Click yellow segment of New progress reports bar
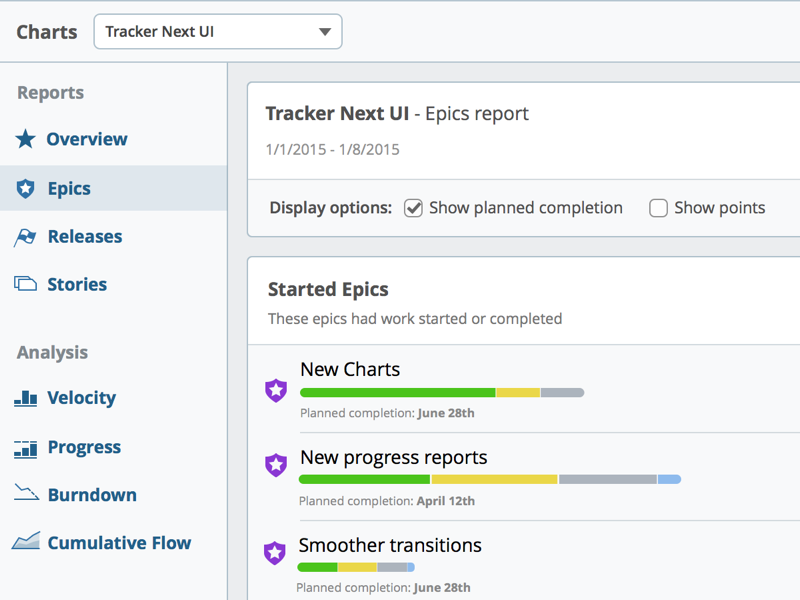 [494, 479]
